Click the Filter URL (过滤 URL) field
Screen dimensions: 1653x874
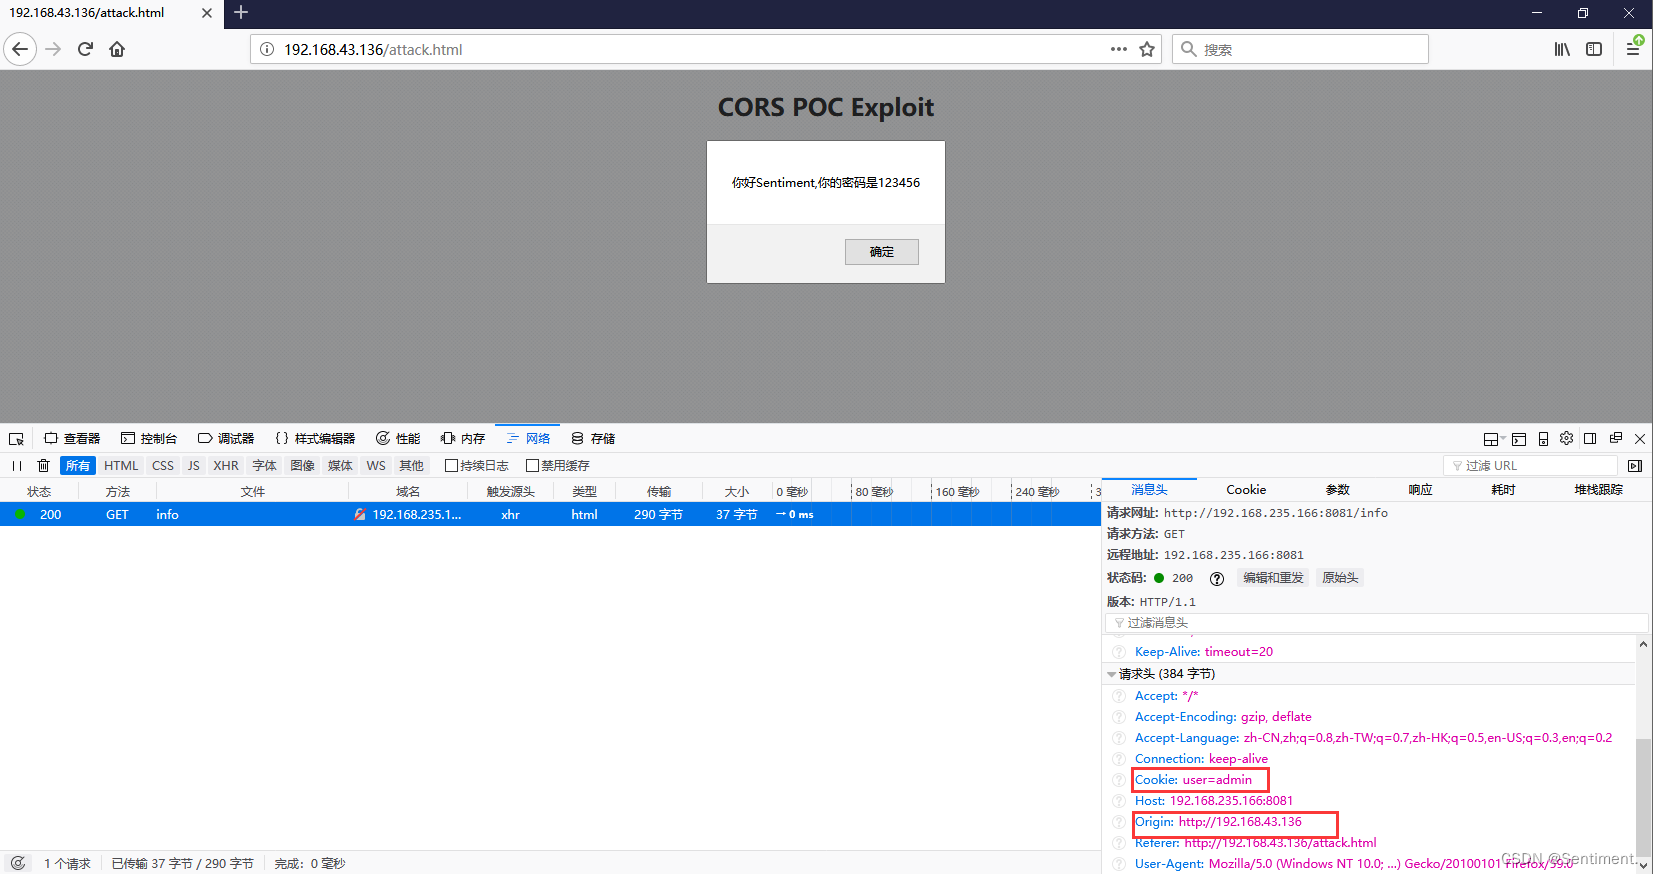click(x=1531, y=466)
